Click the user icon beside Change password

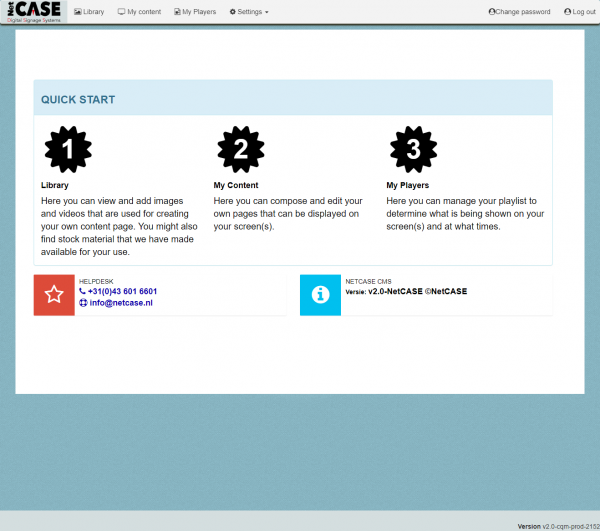coord(492,12)
